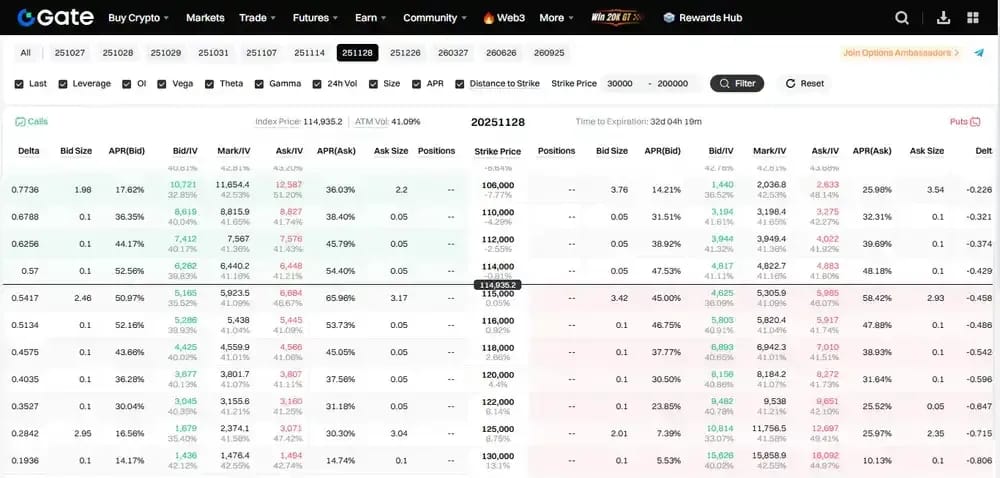This screenshot has height=478, width=1000.
Task: Select the 251226 expiry tab
Action: pyautogui.click(x=406, y=53)
